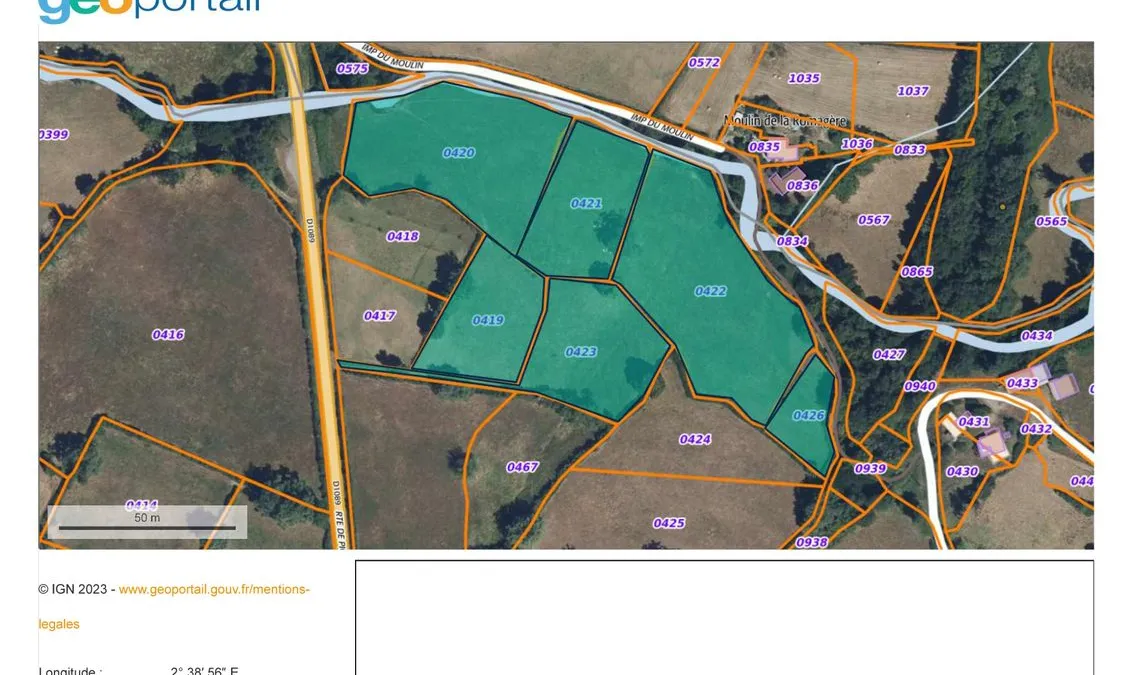Select highlighted parcel label 0426
Viewport: 1132px width, 675px height.
click(x=809, y=415)
